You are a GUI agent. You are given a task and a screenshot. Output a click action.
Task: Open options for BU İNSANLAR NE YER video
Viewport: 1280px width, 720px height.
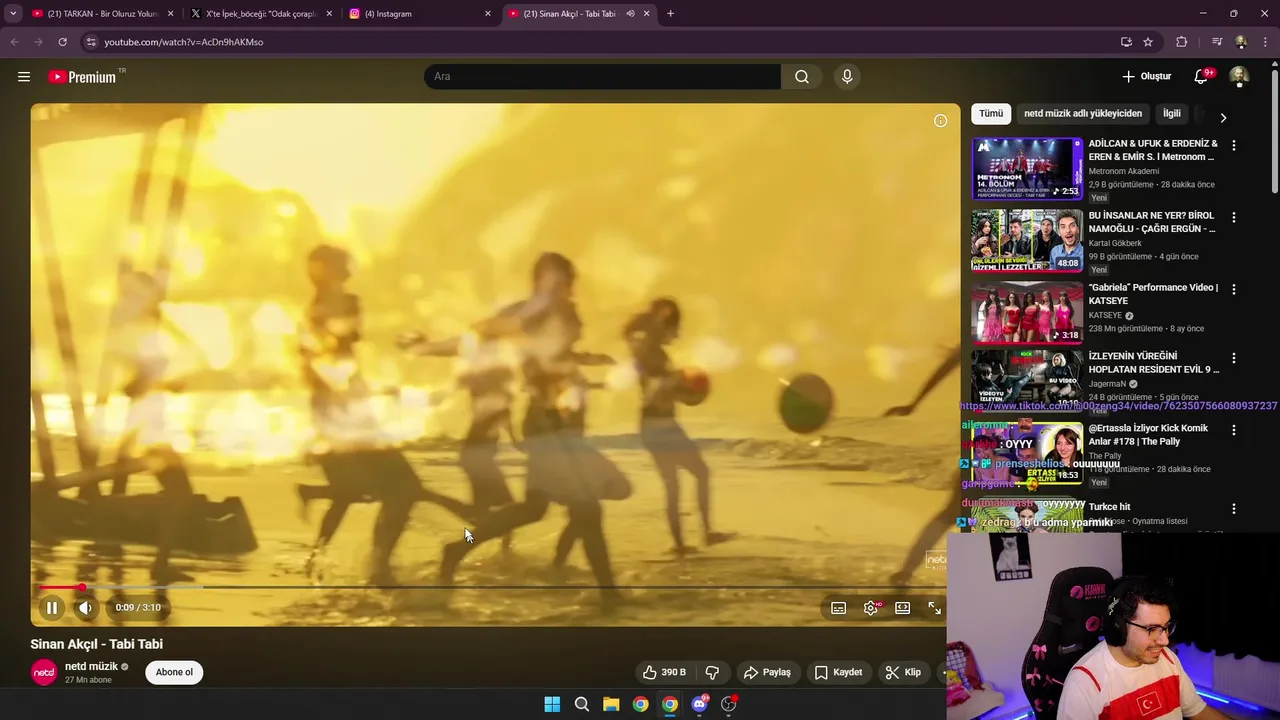[1233, 217]
